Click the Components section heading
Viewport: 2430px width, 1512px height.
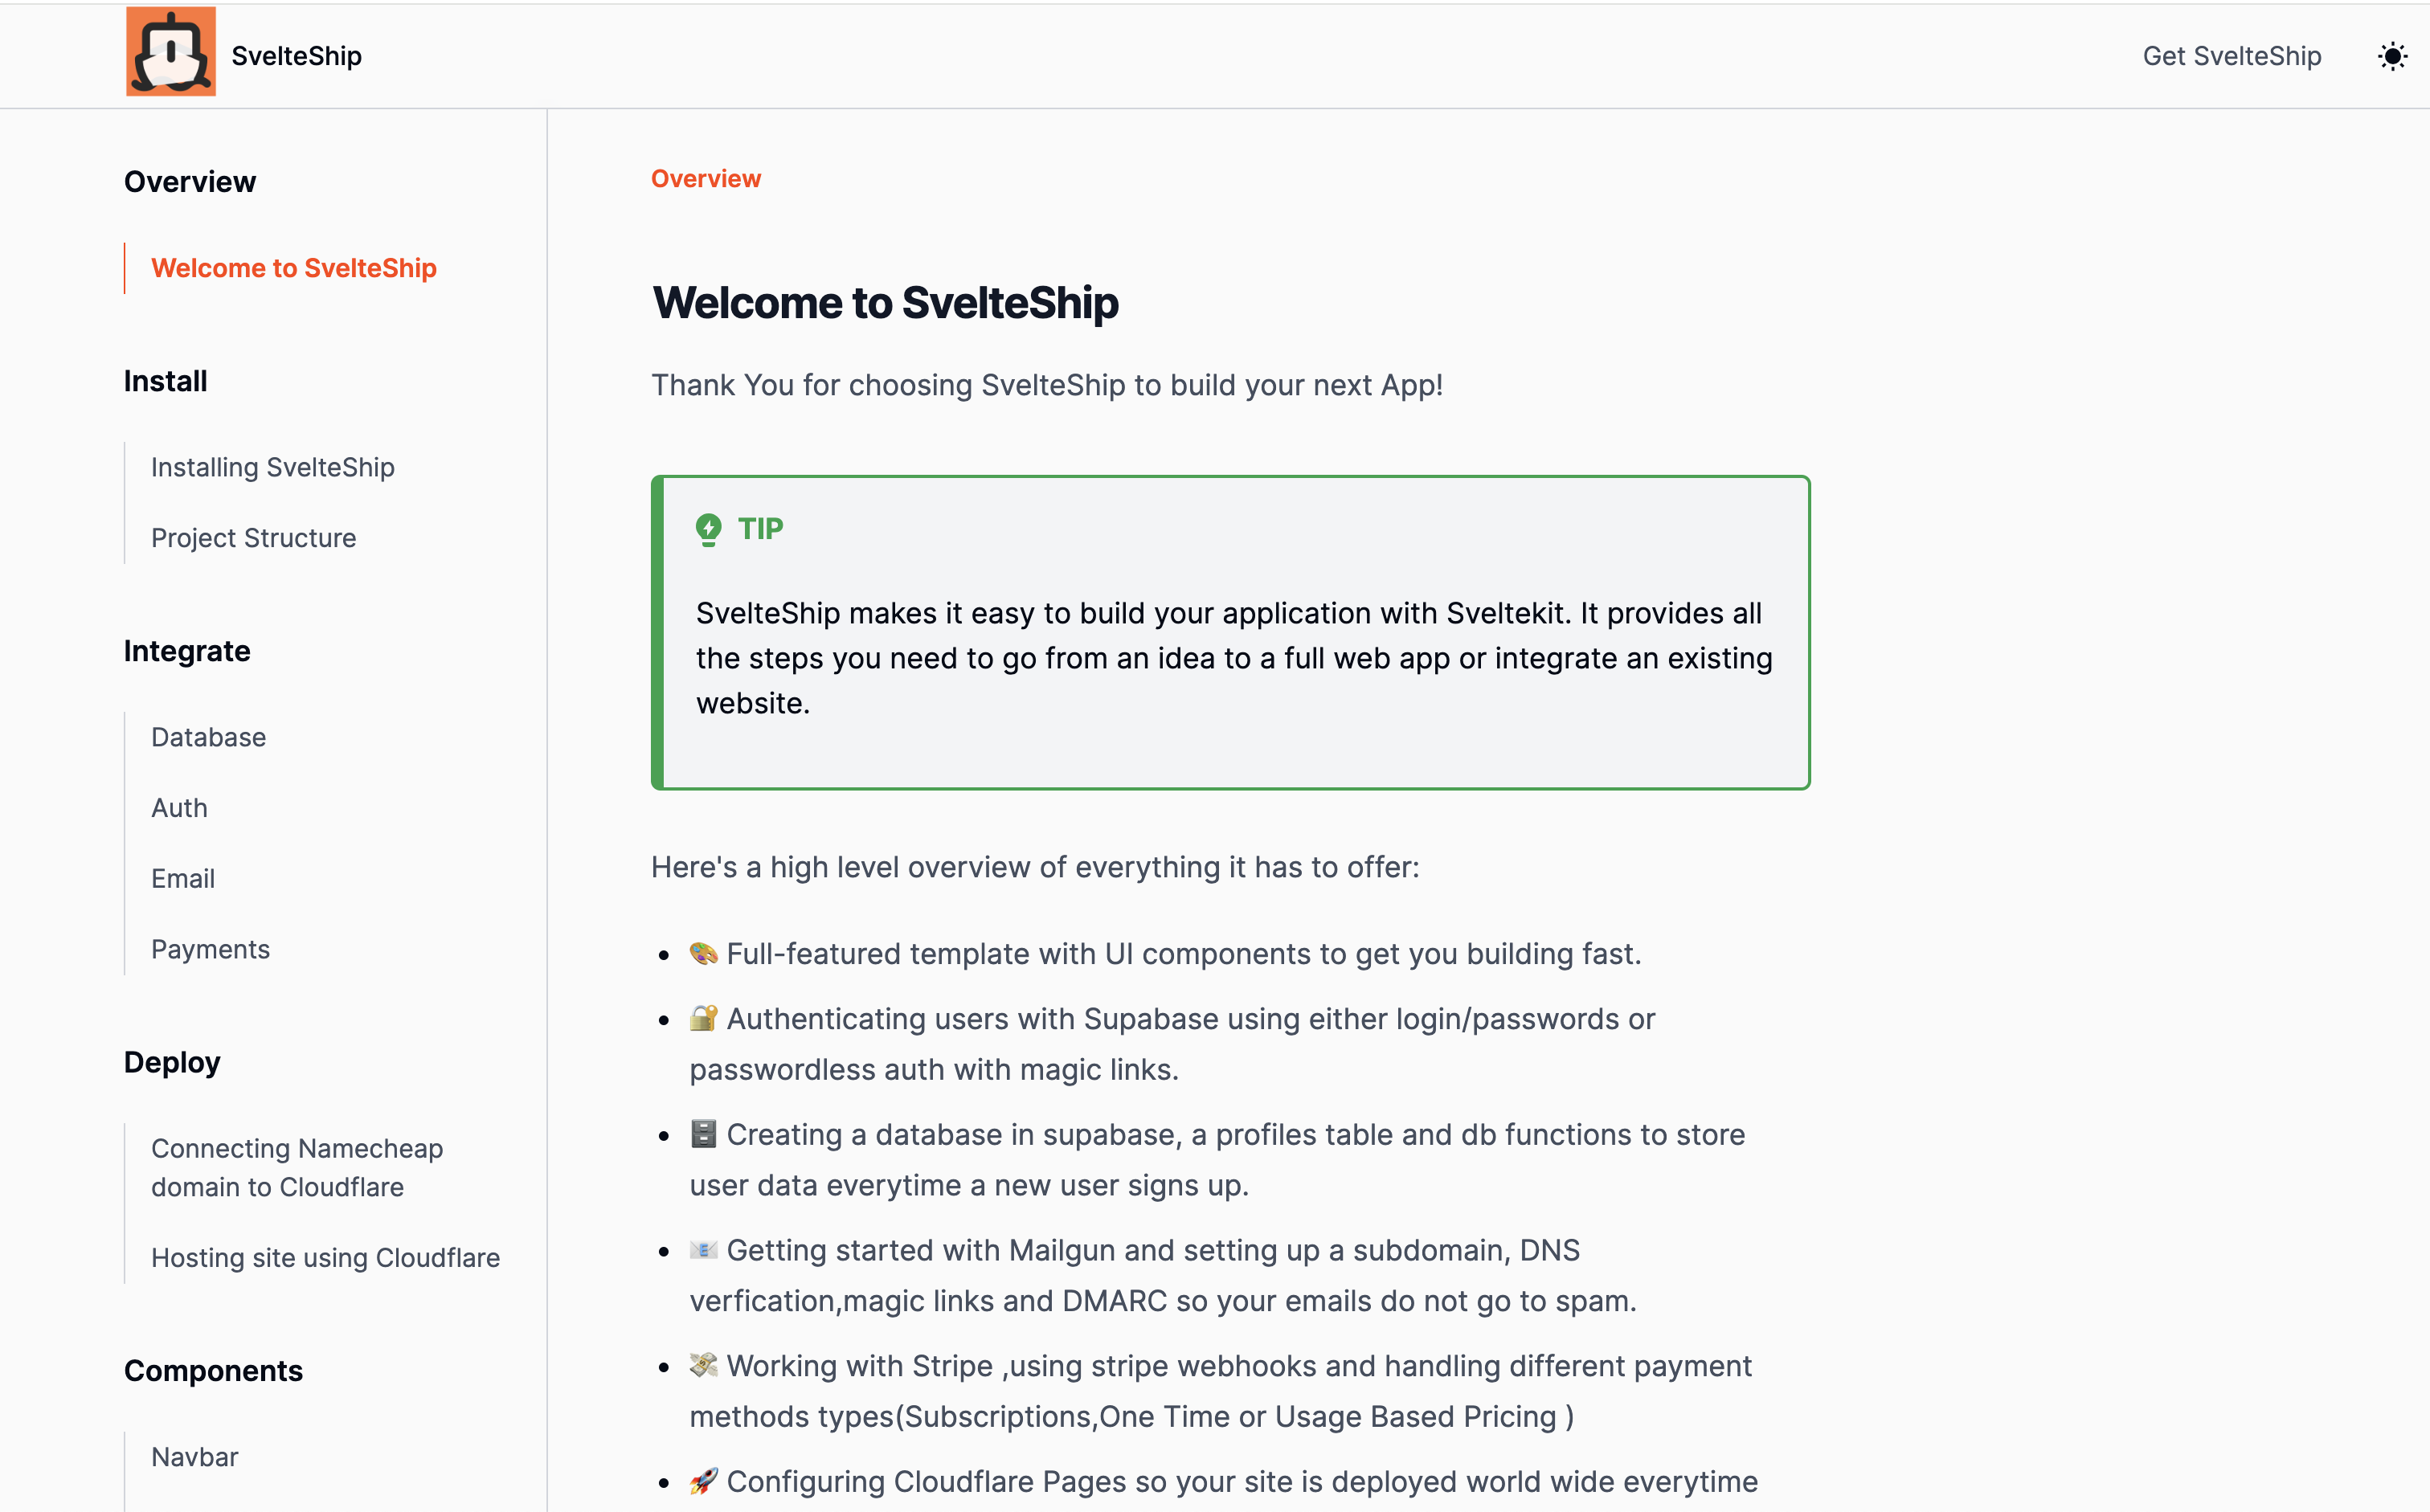pos(213,1371)
